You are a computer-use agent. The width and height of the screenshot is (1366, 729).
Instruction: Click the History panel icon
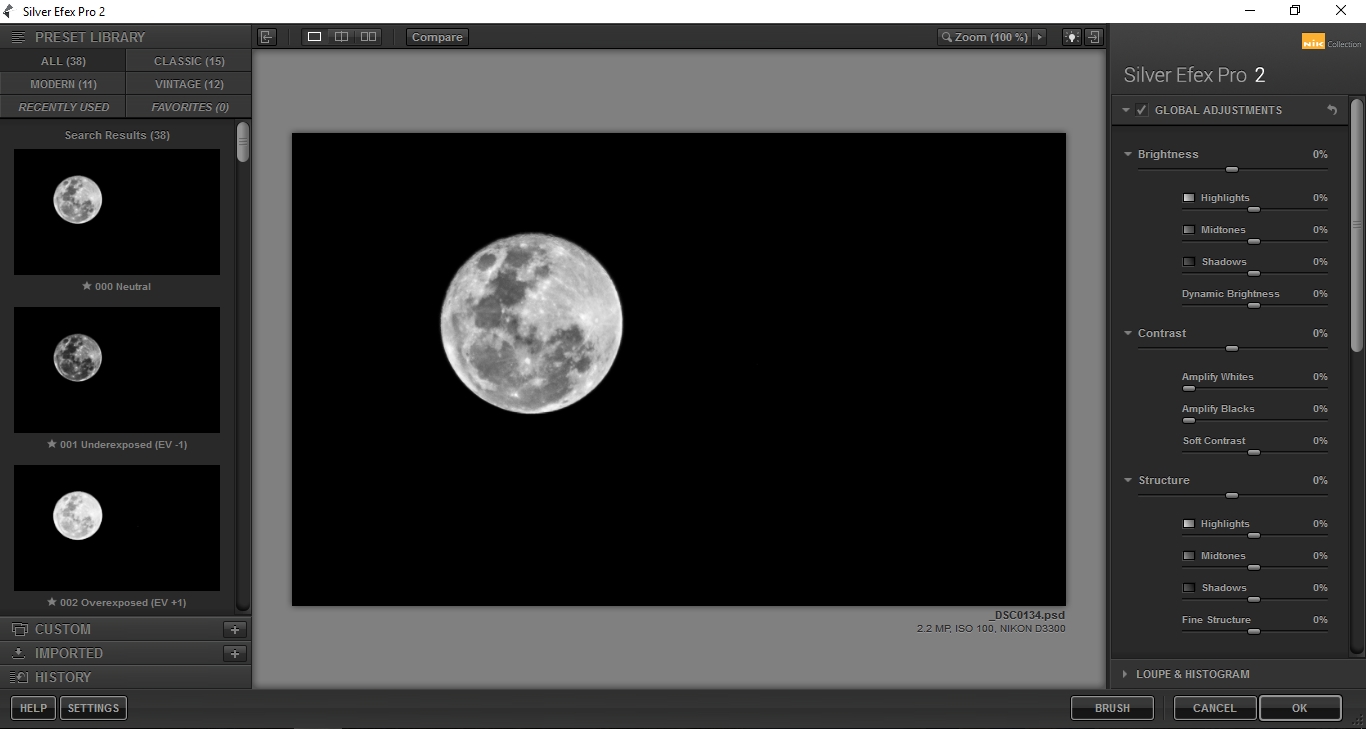(x=19, y=677)
